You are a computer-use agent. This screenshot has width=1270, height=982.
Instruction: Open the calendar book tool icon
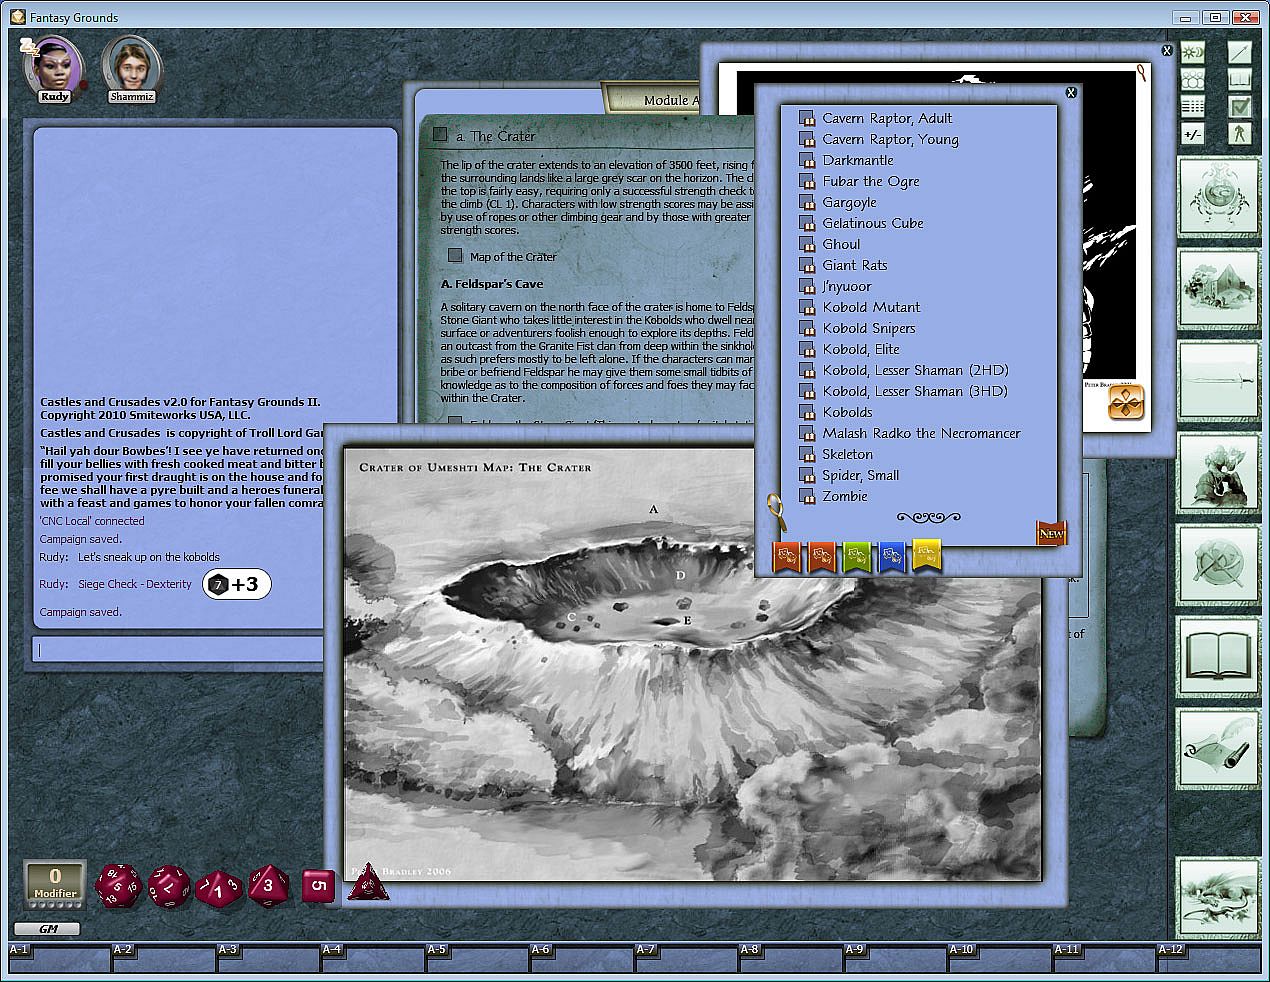pyautogui.click(x=1239, y=79)
